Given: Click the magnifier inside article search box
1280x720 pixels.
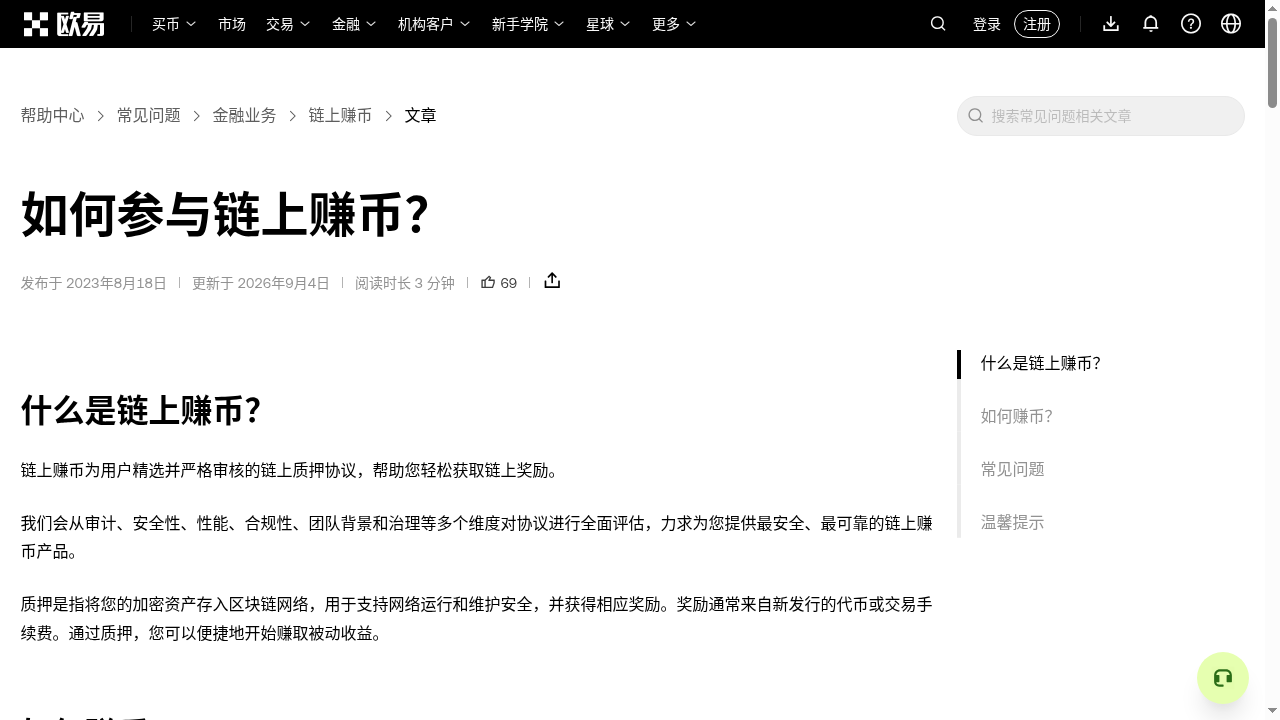Looking at the screenshot, I should pos(976,116).
